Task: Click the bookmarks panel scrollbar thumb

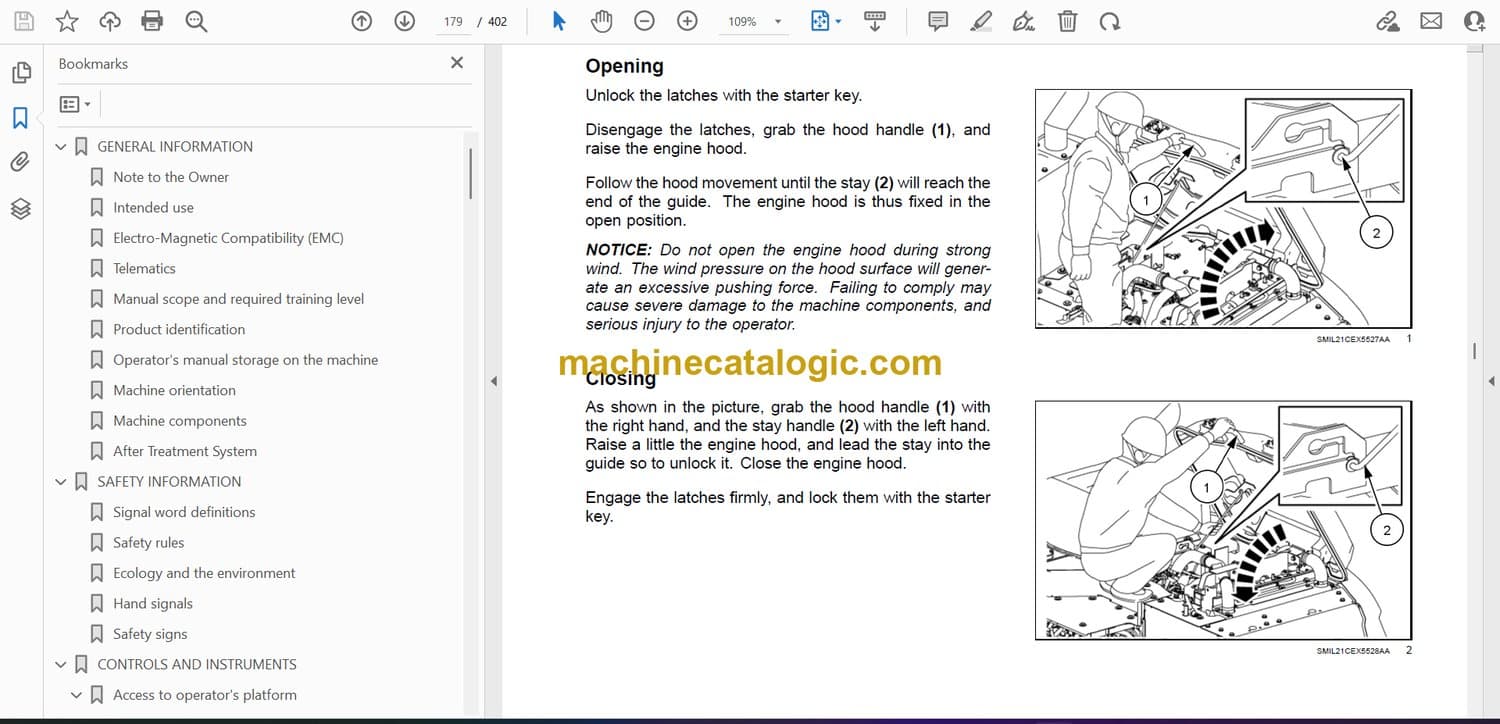Action: click(470, 173)
